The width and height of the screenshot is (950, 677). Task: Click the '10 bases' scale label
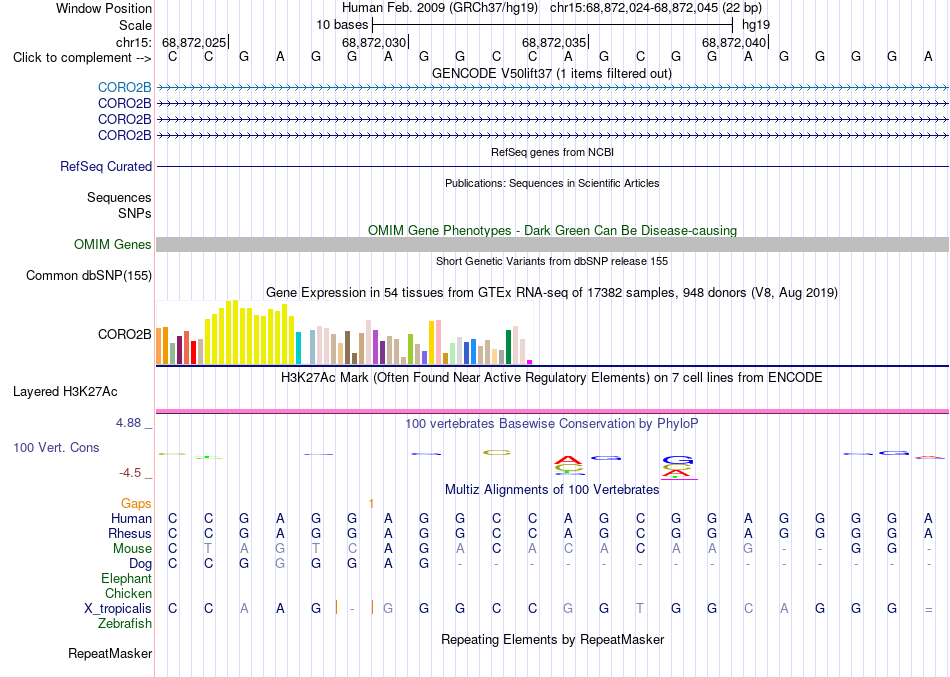pos(342,25)
